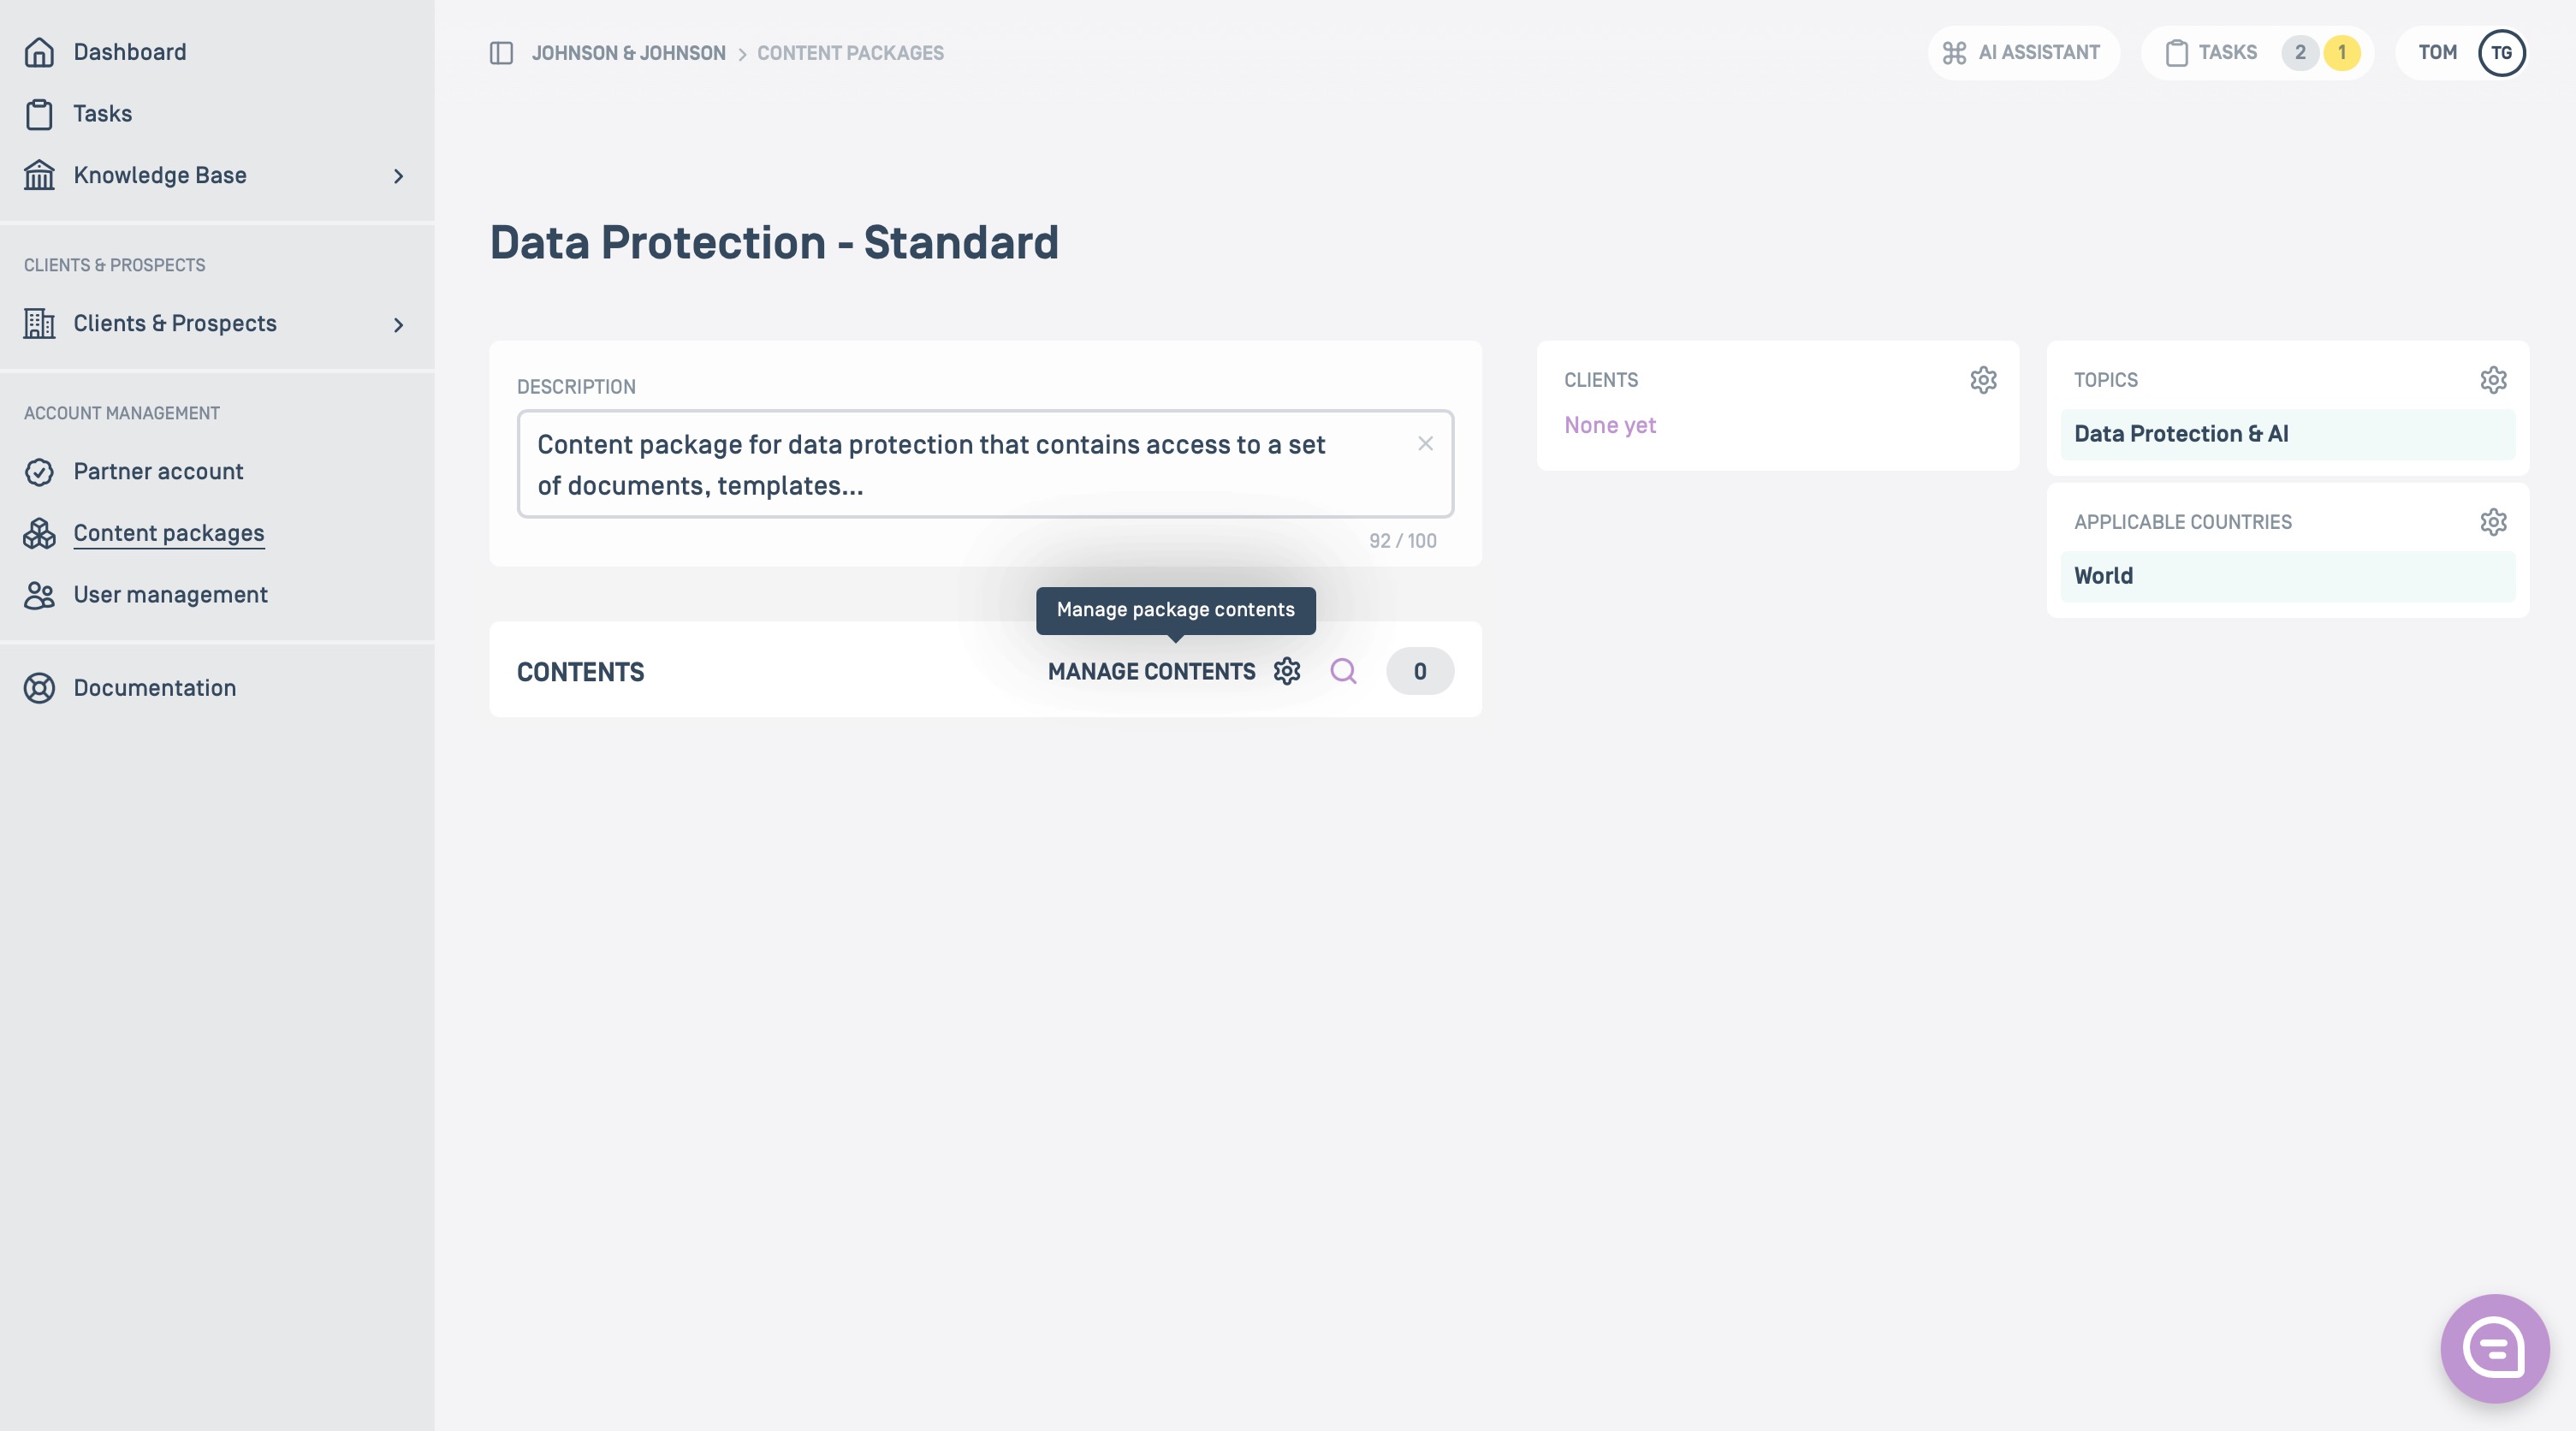Toggle the sidebar panel icon
2576x1431 pixels.
[501, 53]
